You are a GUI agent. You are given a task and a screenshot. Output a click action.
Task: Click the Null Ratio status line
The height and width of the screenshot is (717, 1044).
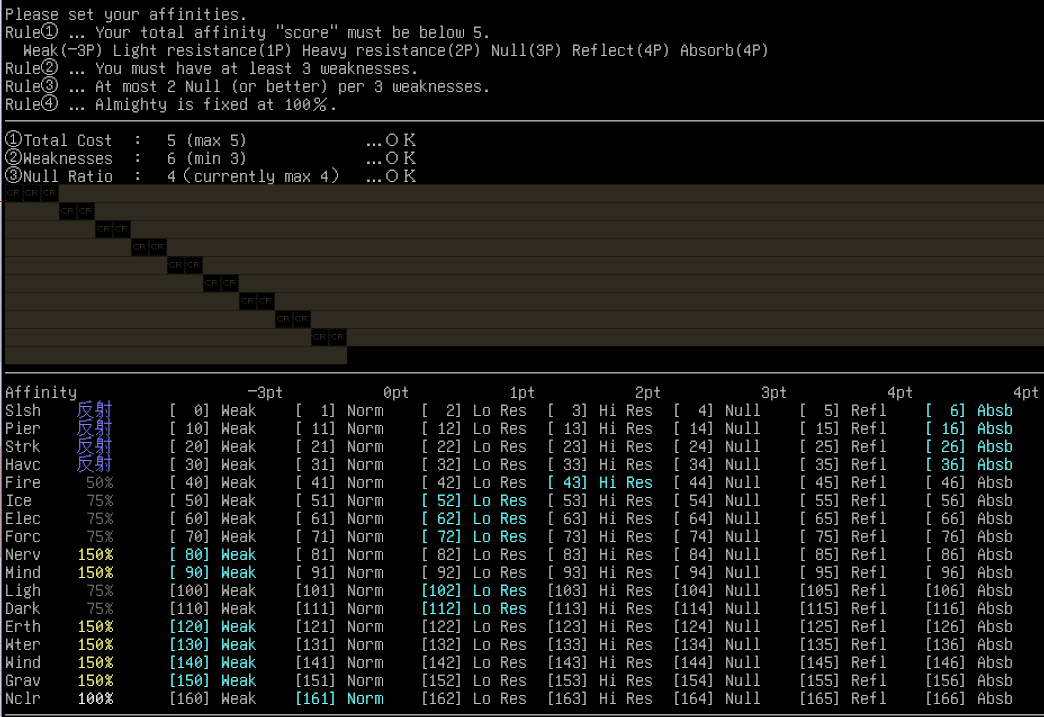[210, 176]
